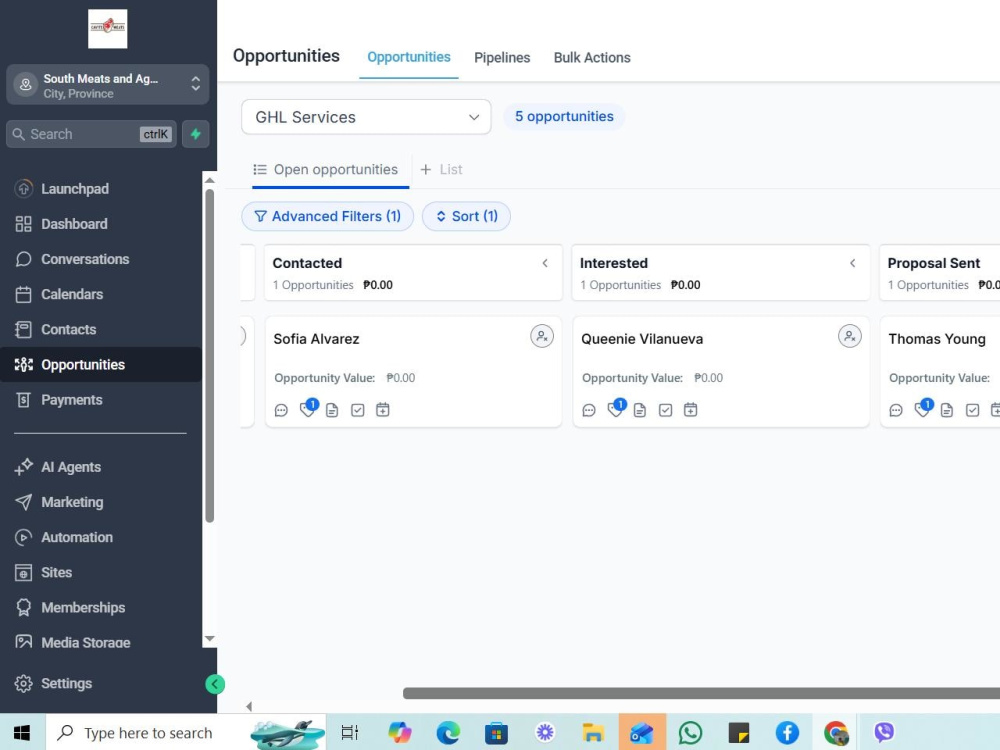Open notes icon on Thomas Young card
Viewport: 1000px width, 750px height.
pyautogui.click(x=947, y=410)
